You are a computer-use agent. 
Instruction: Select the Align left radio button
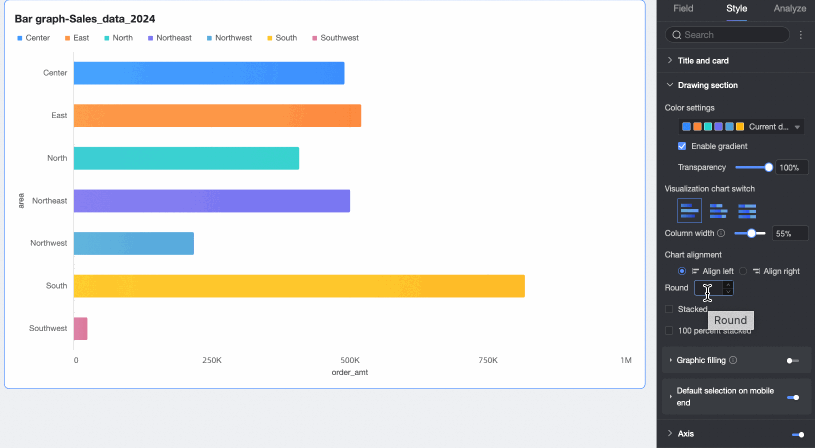click(x=682, y=271)
